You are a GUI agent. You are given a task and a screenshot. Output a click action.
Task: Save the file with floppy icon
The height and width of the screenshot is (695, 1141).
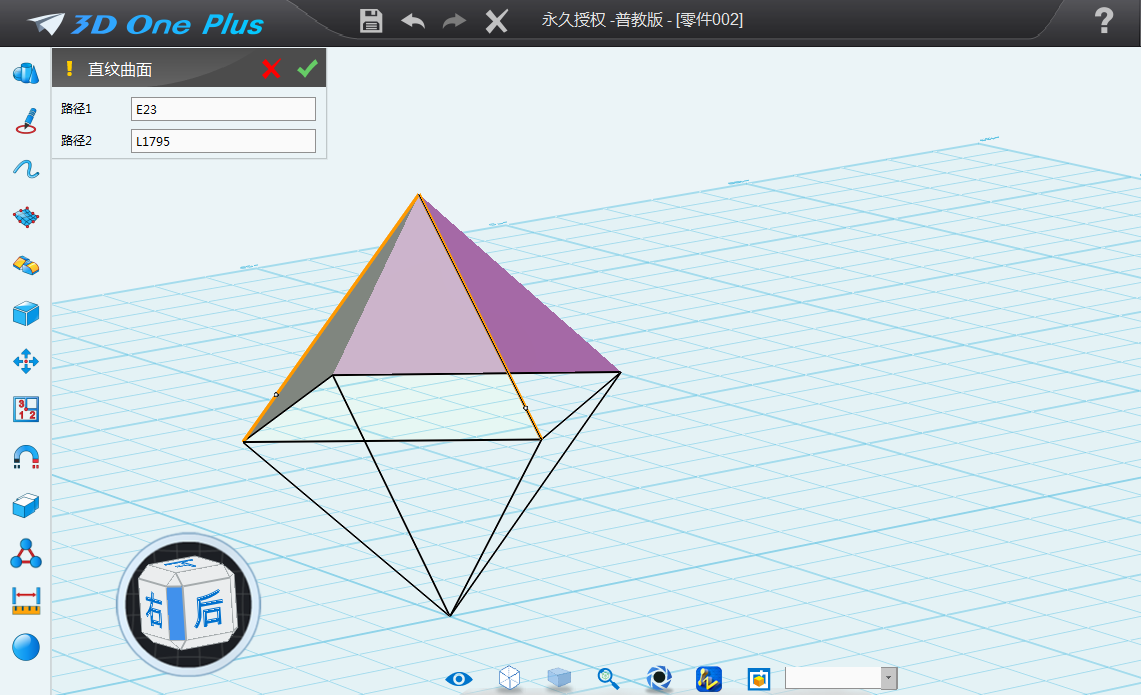coord(371,20)
